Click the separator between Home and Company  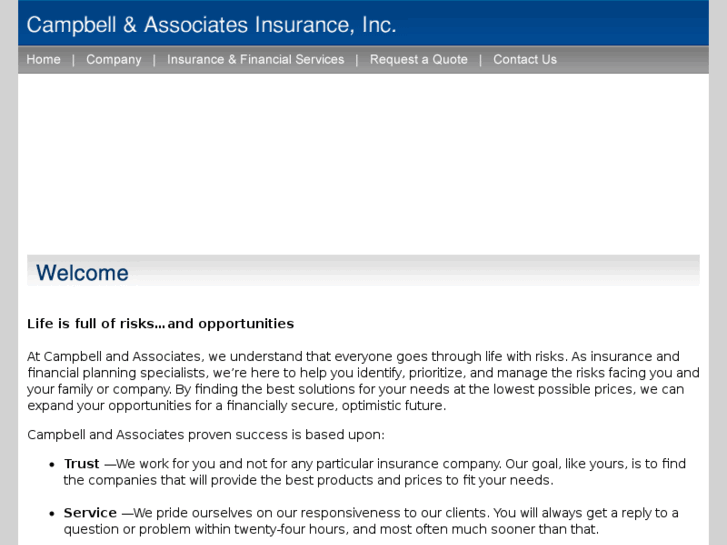tap(73, 60)
